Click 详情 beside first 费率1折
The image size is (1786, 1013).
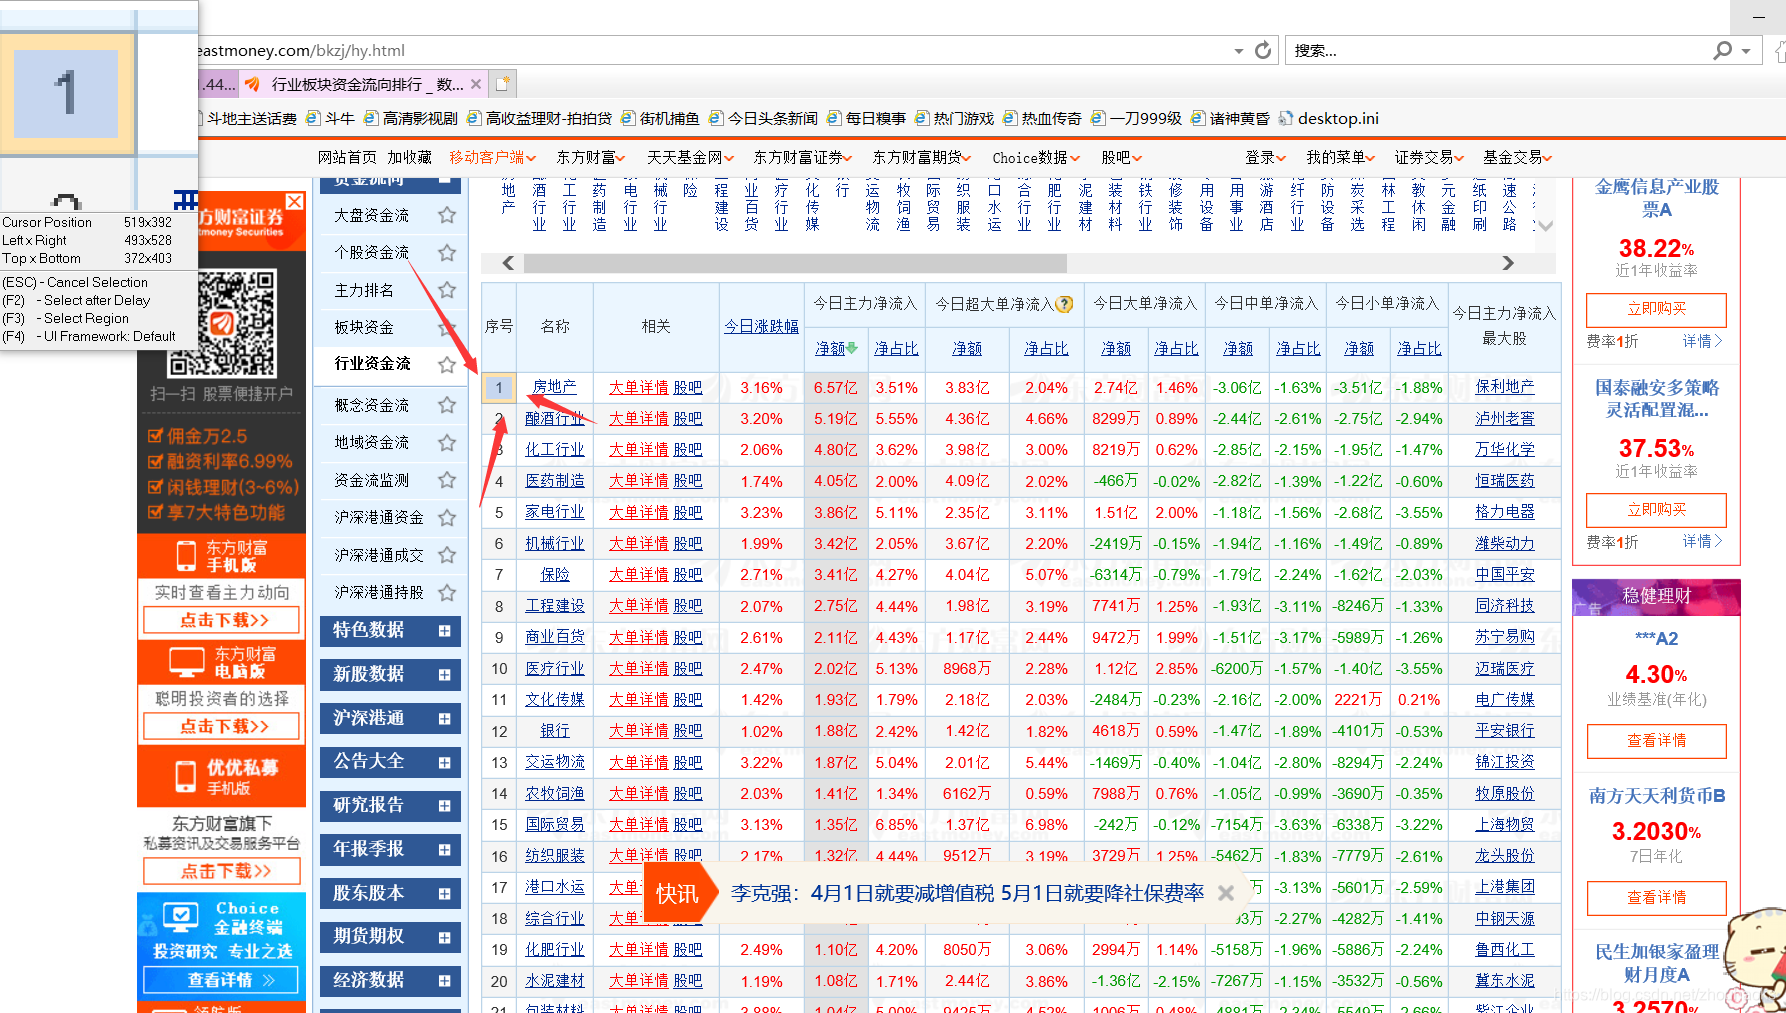click(x=1702, y=341)
